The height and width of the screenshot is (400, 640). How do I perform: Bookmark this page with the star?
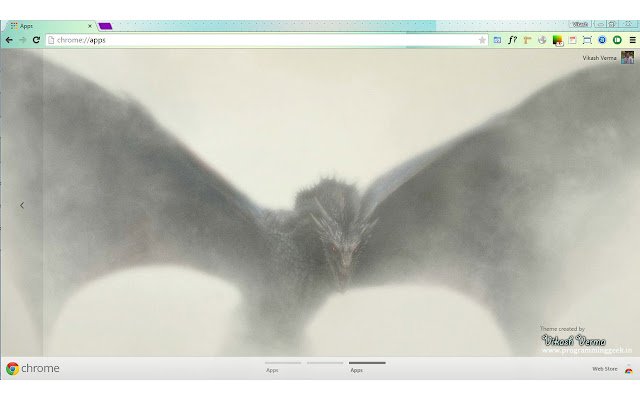[482, 40]
